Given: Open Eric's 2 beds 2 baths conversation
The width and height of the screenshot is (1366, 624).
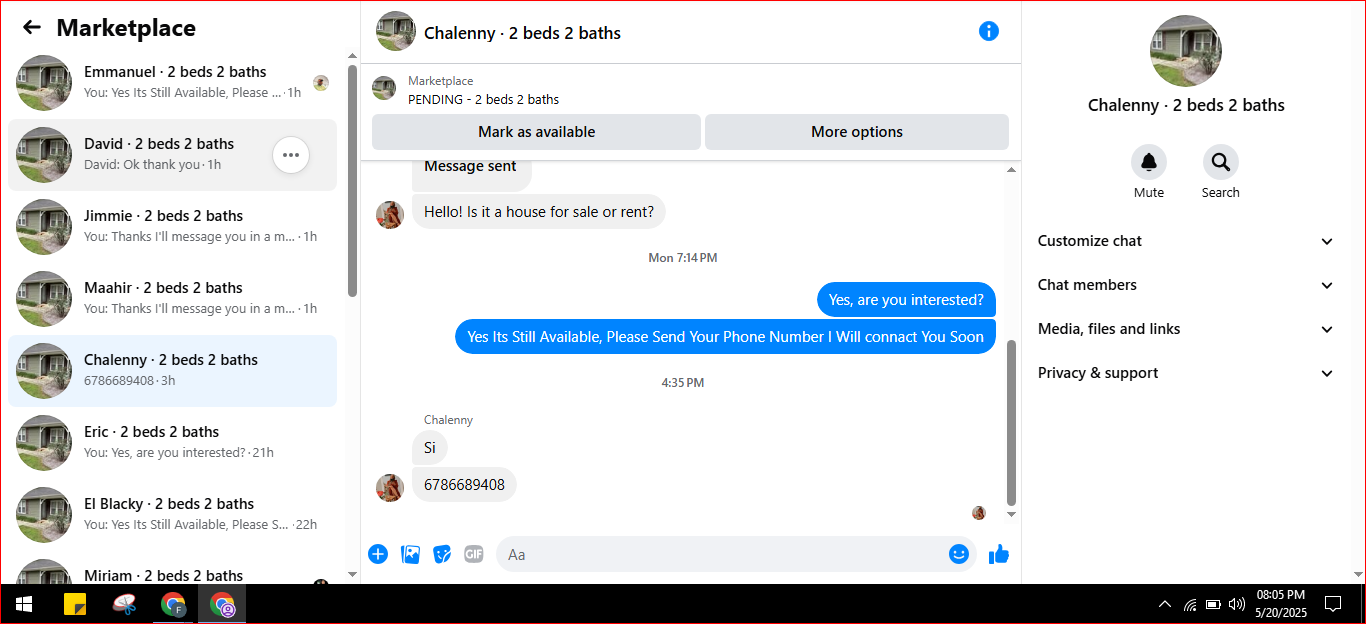Looking at the screenshot, I should pyautogui.click(x=172, y=442).
